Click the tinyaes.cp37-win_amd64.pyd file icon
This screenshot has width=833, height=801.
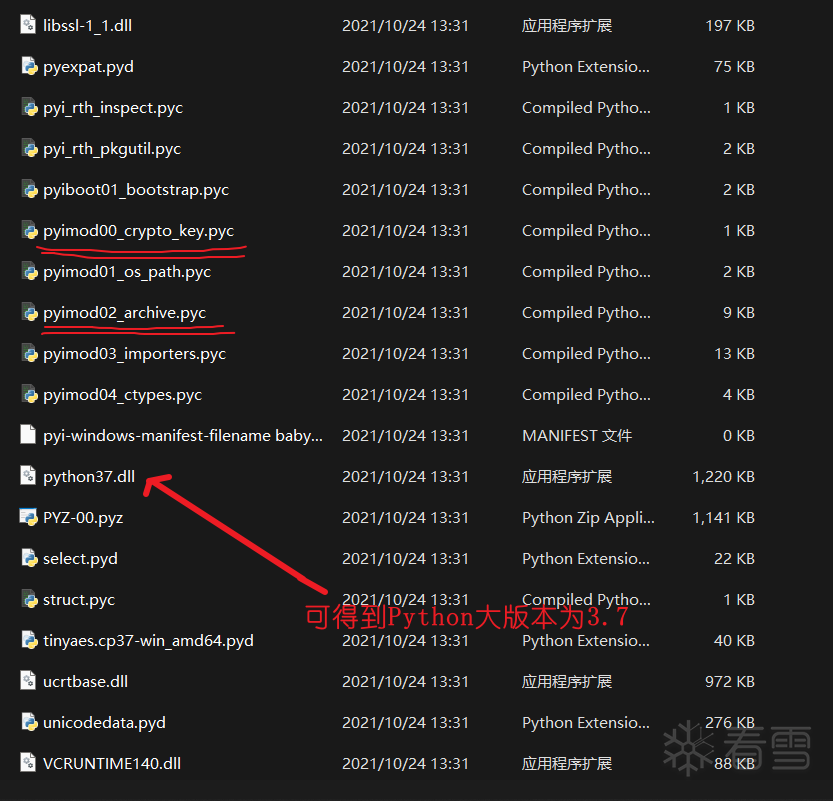28,640
